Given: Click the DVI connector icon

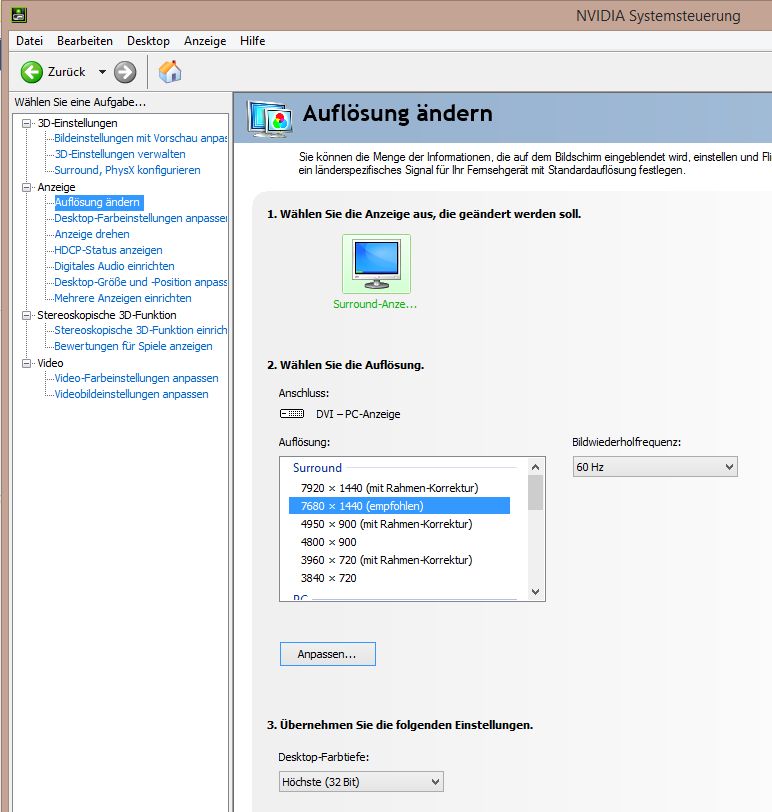Looking at the screenshot, I should 292,414.
